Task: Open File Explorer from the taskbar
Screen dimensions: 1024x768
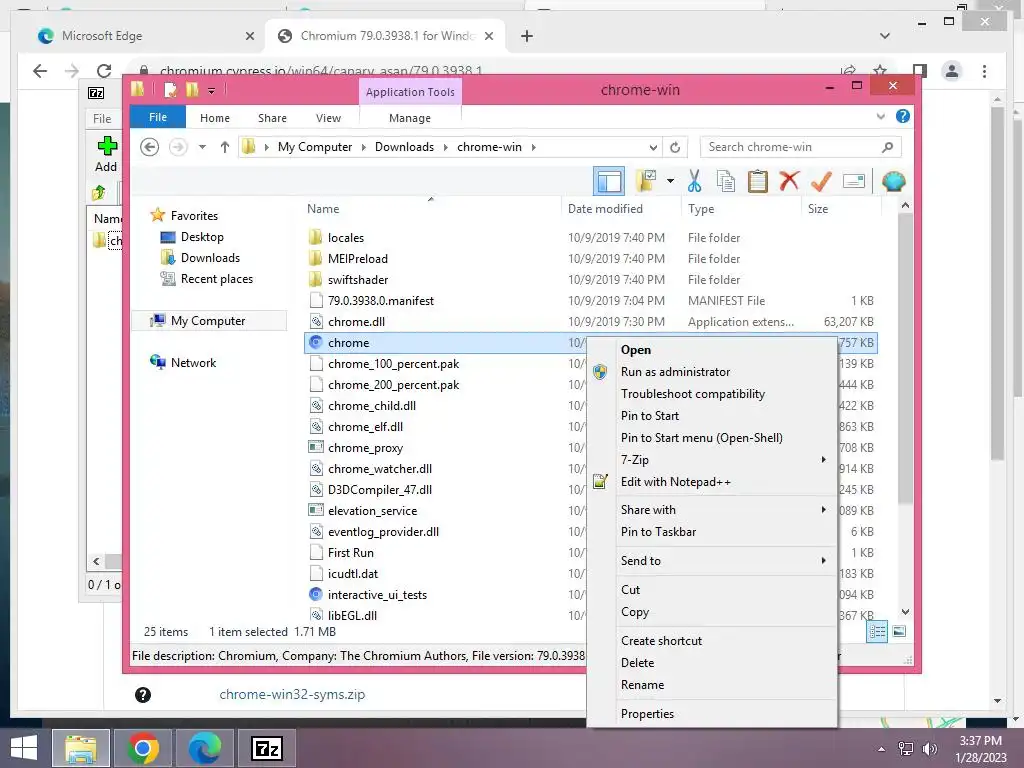Action: click(80, 748)
